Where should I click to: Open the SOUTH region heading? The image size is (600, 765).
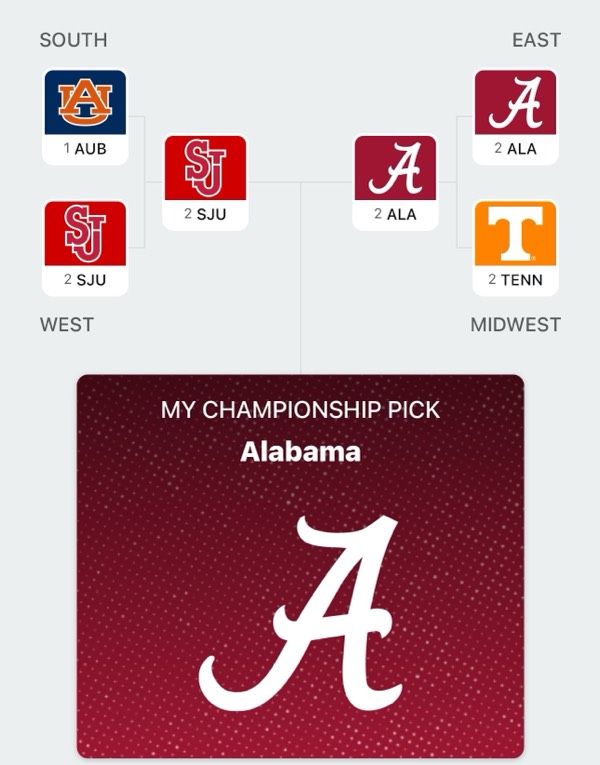pyautogui.click(x=73, y=41)
